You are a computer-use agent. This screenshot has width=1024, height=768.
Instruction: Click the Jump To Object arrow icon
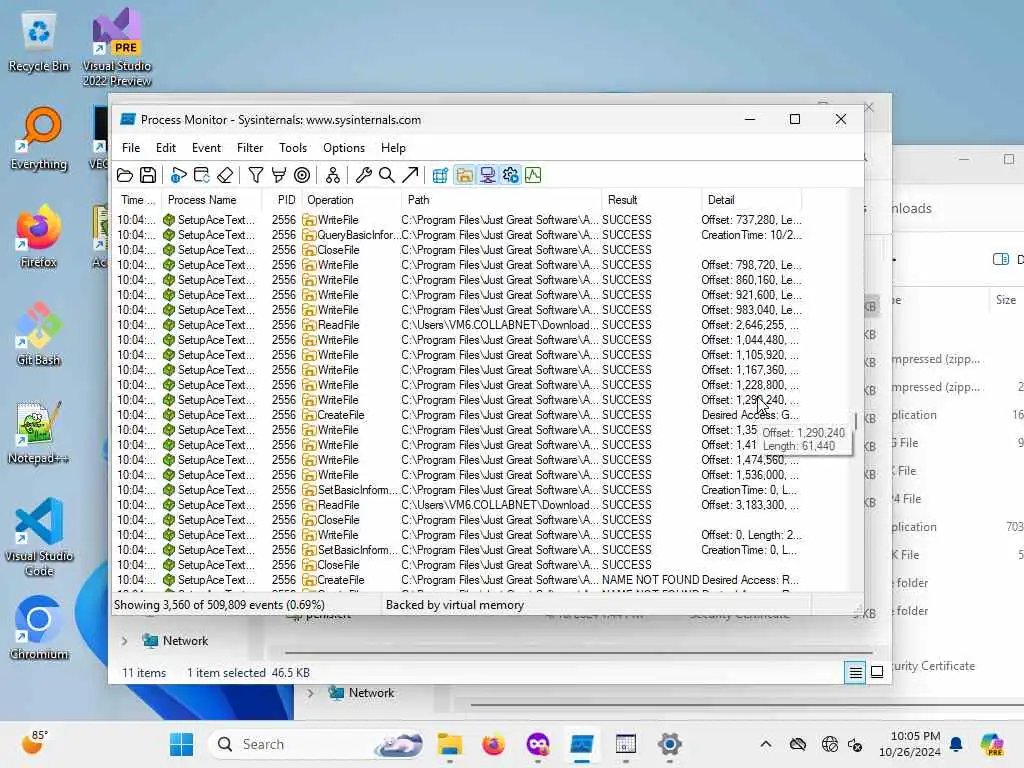click(x=409, y=175)
